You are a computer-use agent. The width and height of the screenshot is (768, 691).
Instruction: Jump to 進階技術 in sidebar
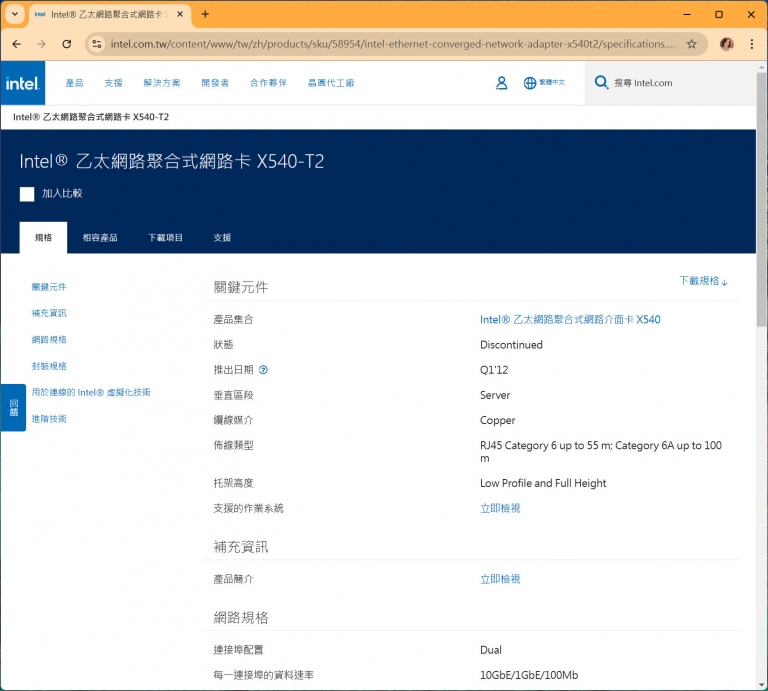pyautogui.click(x=49, y=419)
